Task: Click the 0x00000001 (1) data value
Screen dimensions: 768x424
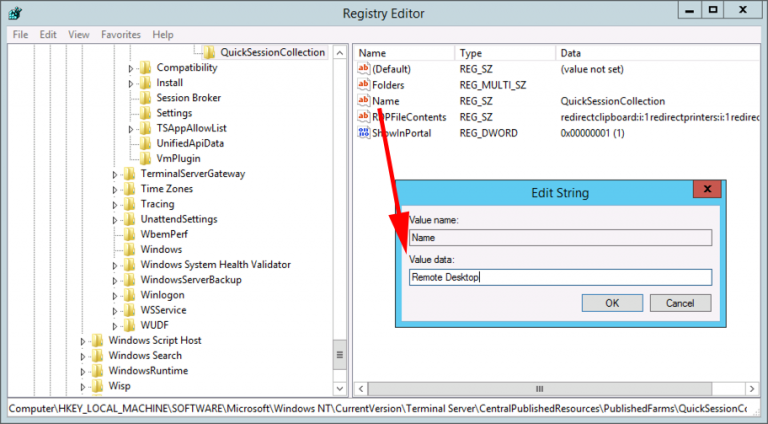Action: [x=592, y=133]
